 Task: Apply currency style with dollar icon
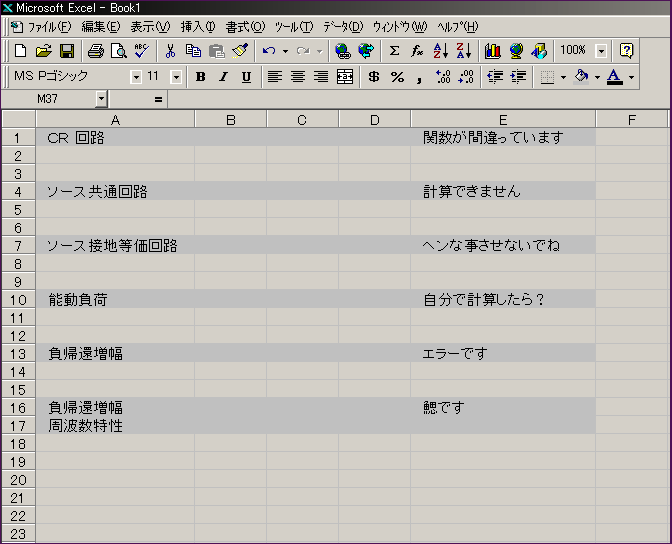click(374, 76)
